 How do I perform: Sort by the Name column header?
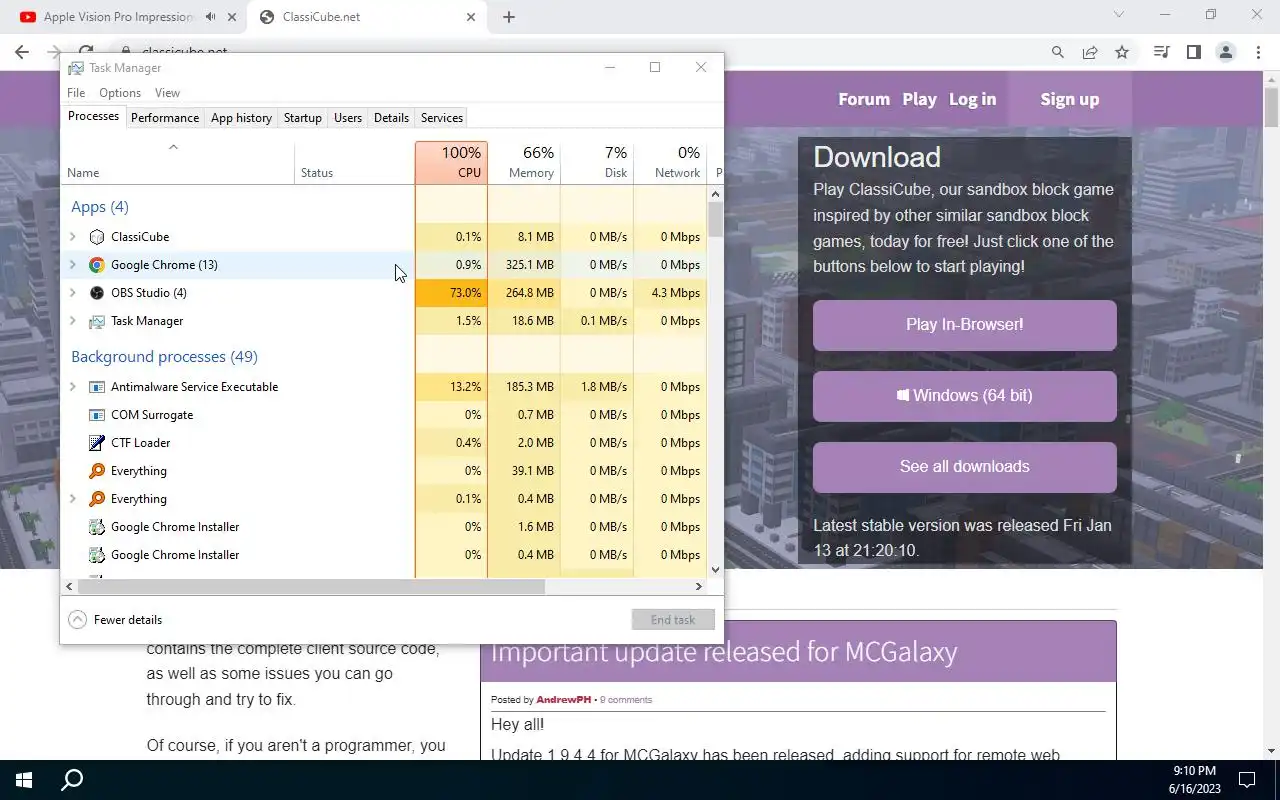(178, 163)
